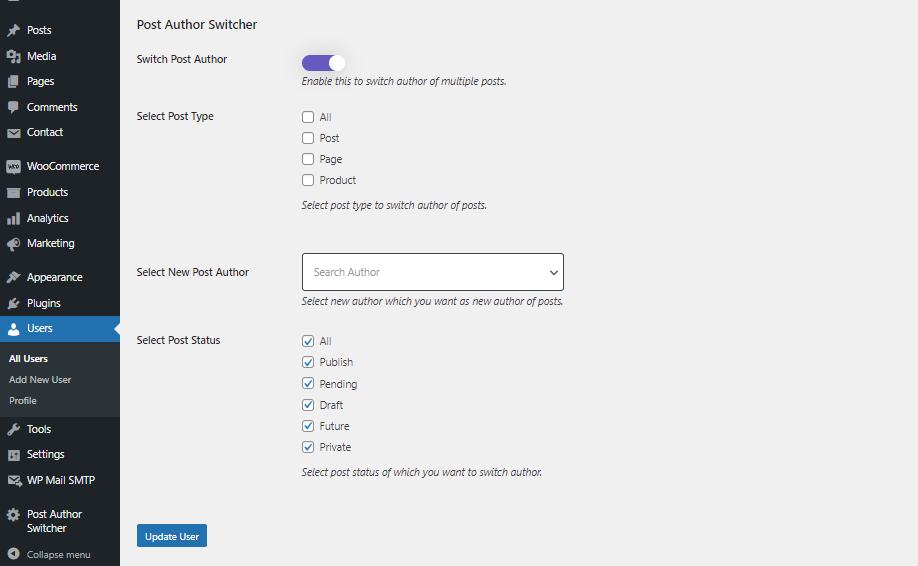Select the Marketing megaphone icon
This screenshot has height=566, width=918.
tap(13, 243)
